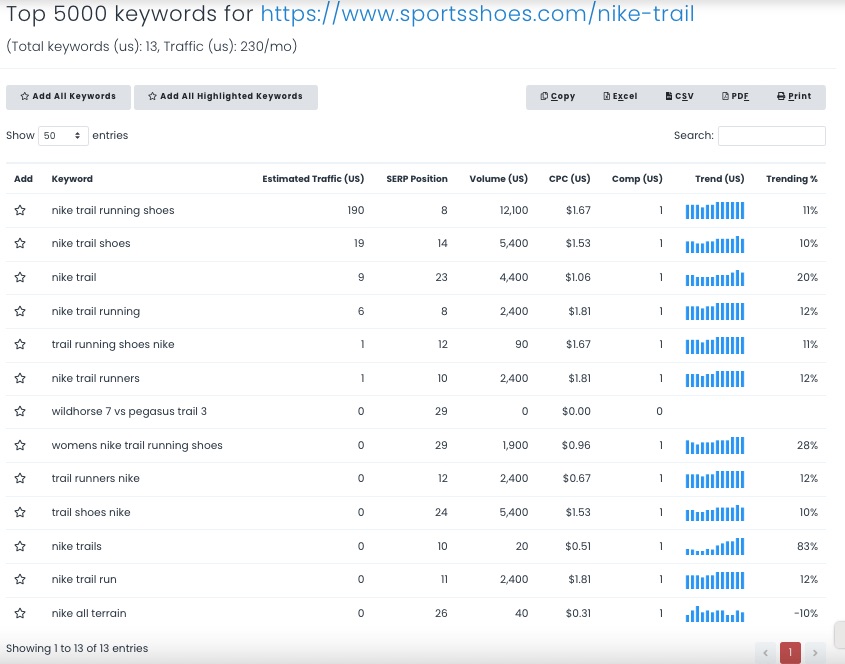Click the next page arrow
Screen dimensions: 845x664
pos(815,653)
